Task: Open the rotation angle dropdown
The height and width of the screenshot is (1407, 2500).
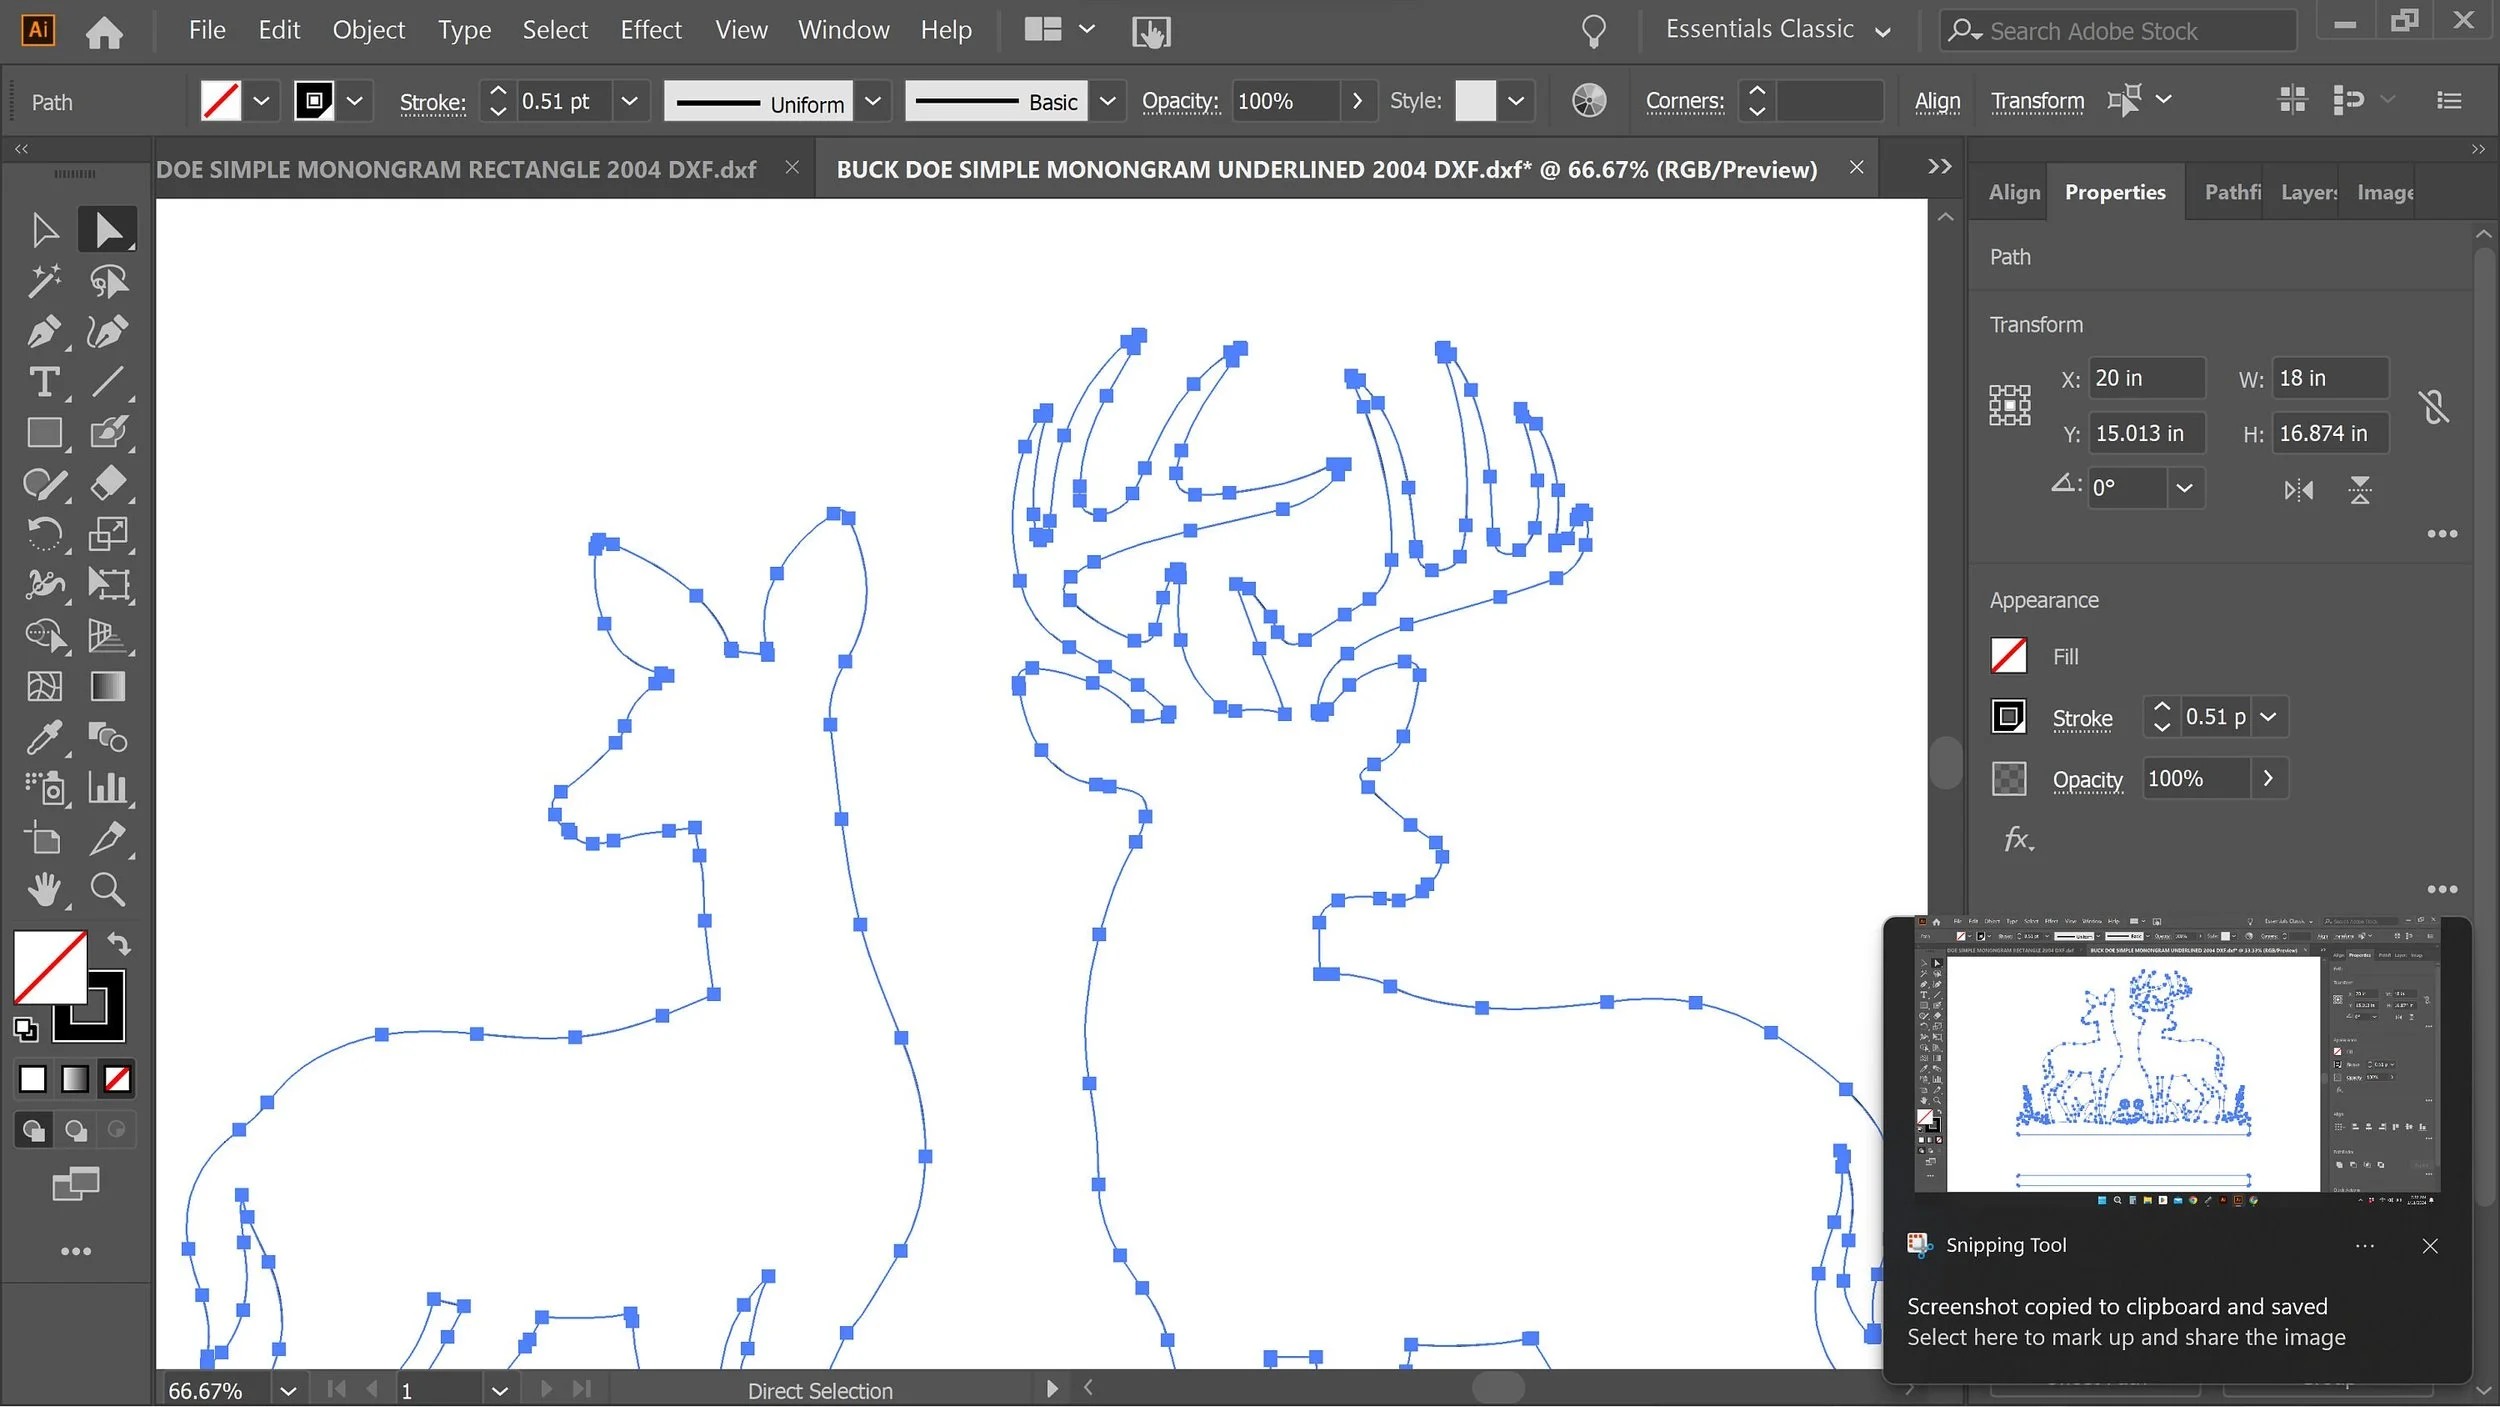Action: [x=2184, y=489]
